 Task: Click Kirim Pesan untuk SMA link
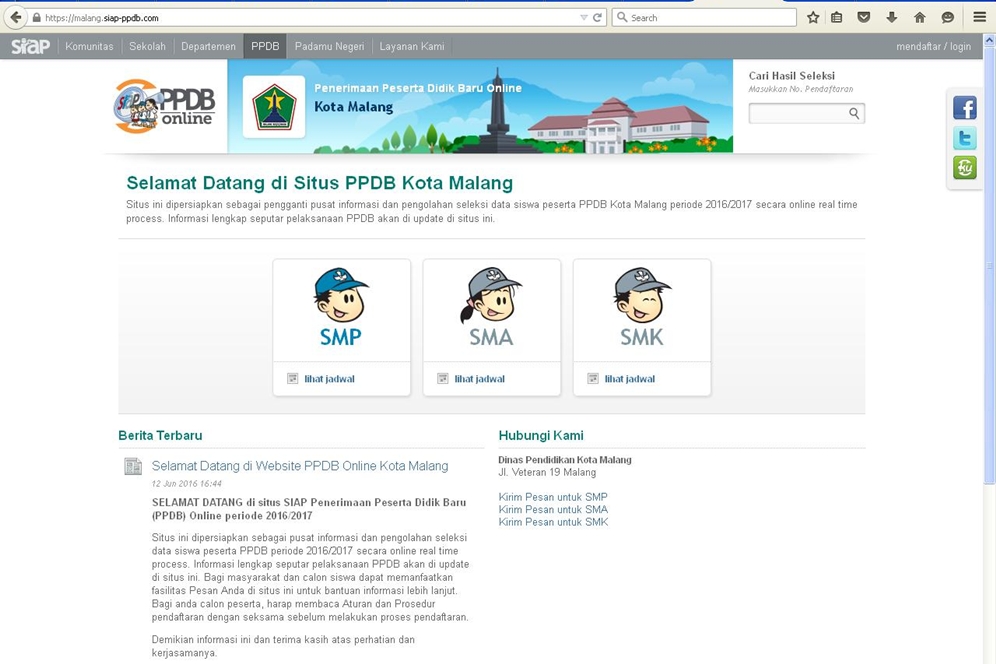point(553,510)
